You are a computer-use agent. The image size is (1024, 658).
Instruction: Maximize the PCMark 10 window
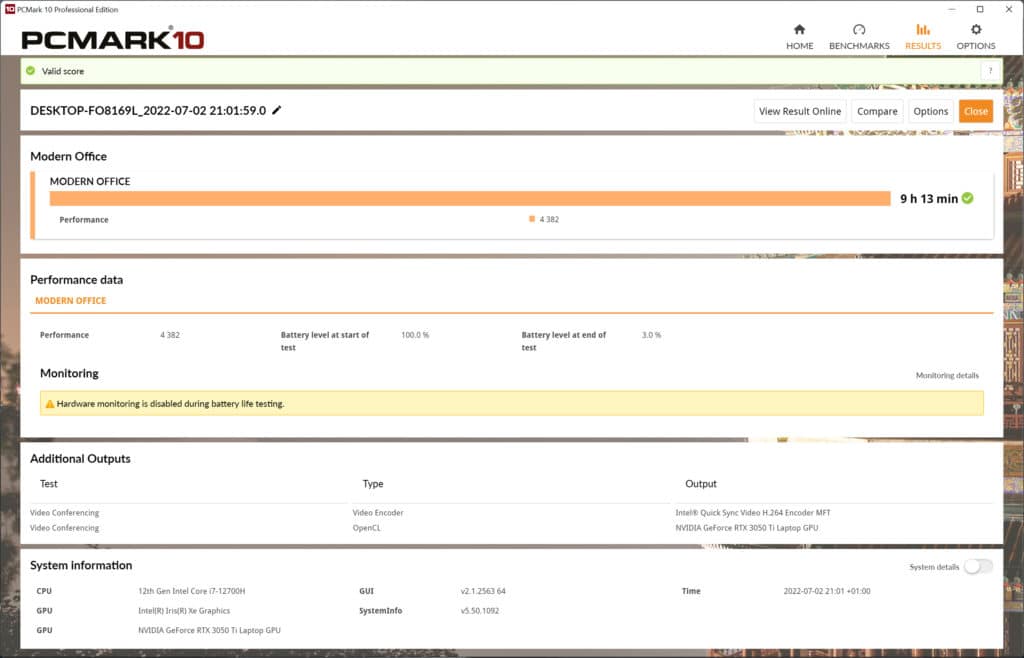pos(980,9)
